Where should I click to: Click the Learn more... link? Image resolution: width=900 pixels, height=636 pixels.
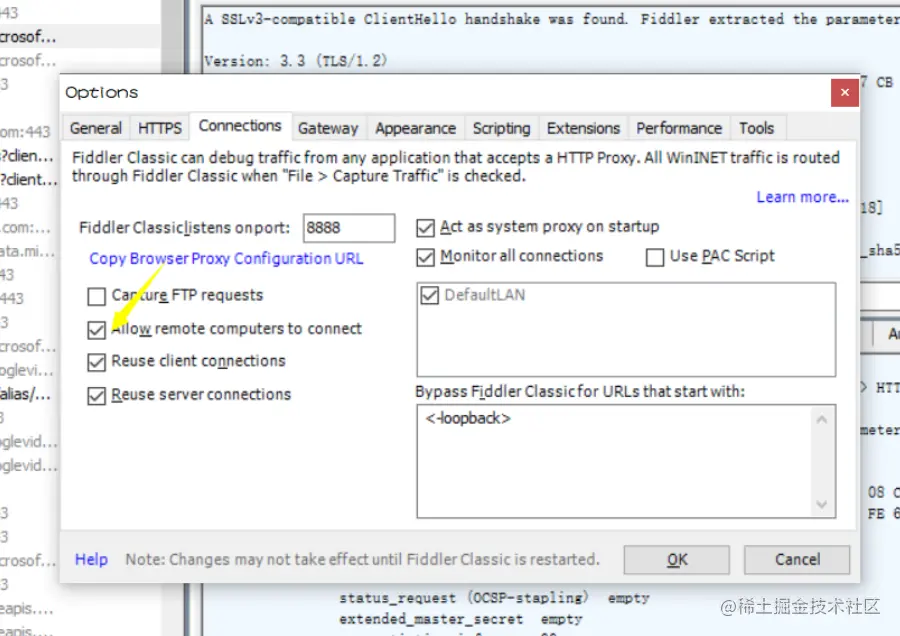coord(802,197)
